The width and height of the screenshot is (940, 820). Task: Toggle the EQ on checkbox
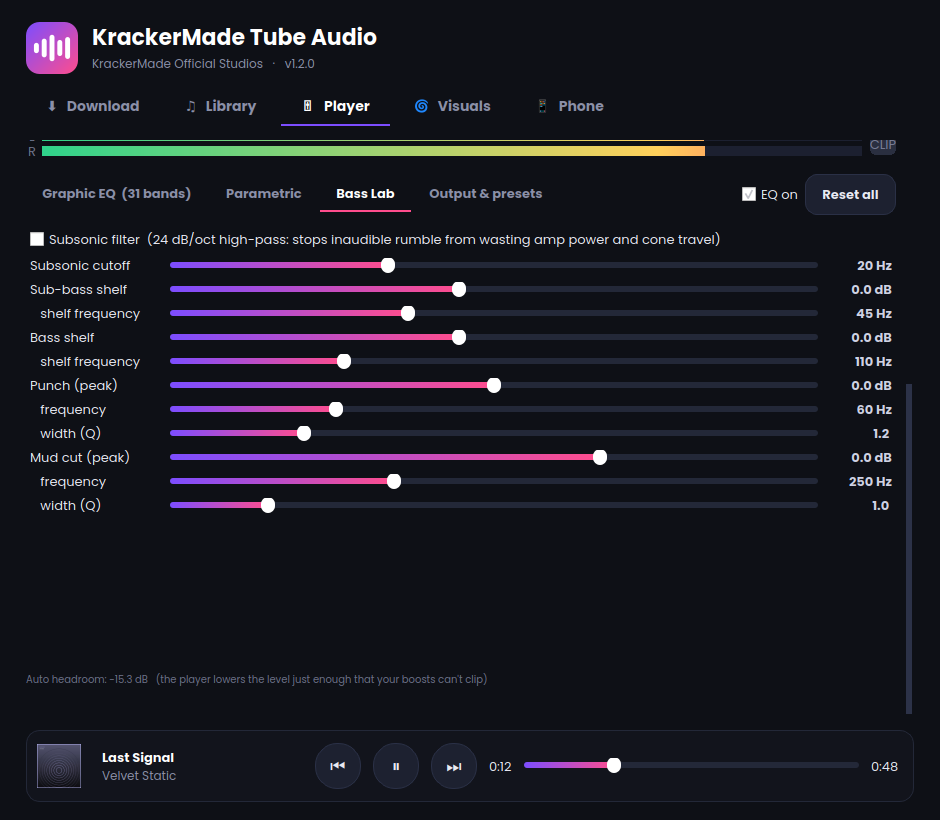pyautogui.click(x=749, y=194)
